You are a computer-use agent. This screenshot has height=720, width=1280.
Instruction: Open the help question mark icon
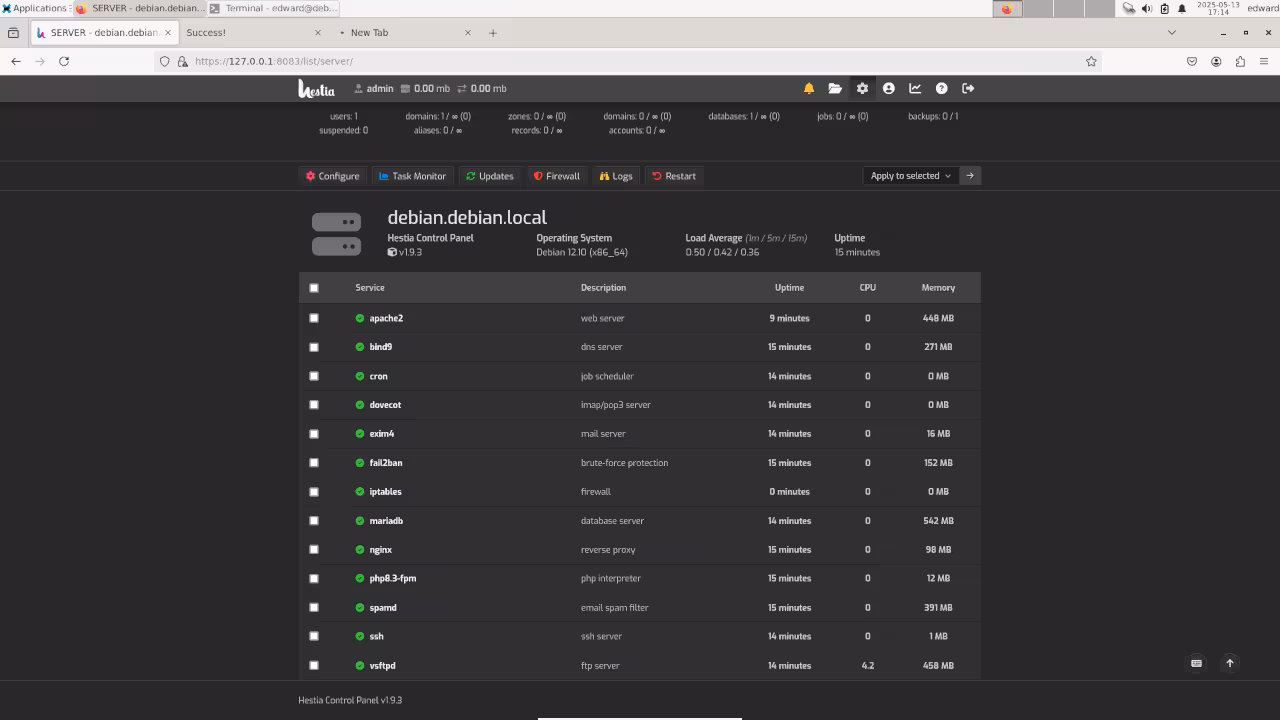click(x=941, y=89)
